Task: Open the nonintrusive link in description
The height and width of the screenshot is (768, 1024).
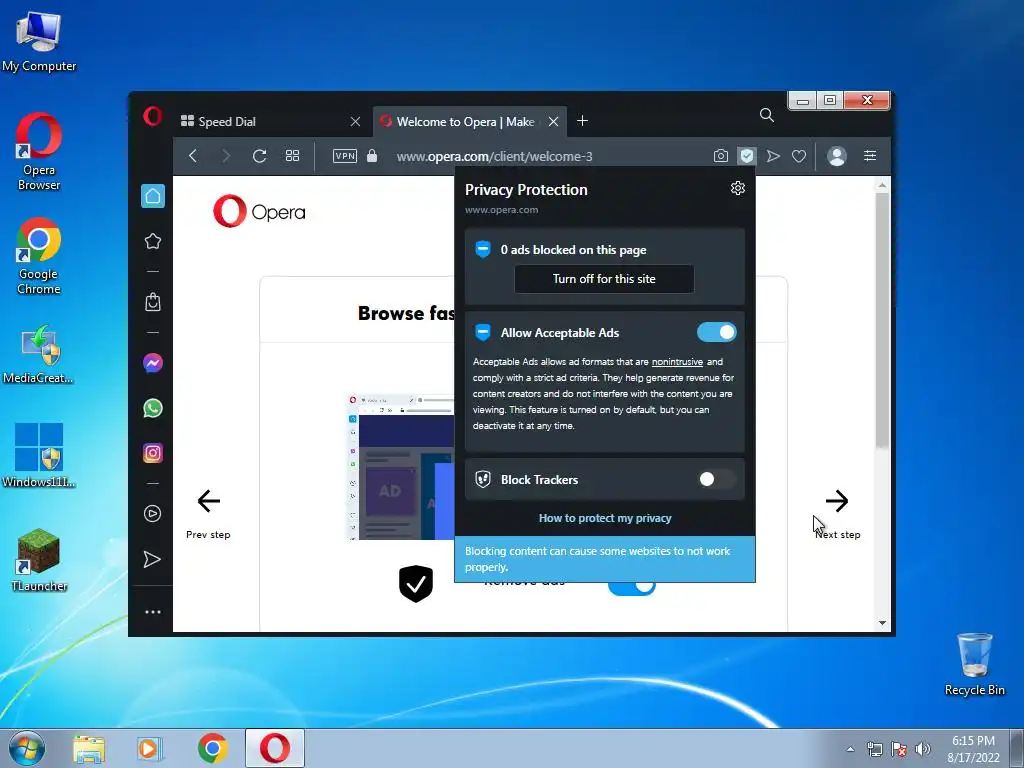Action: click(677, 362)
